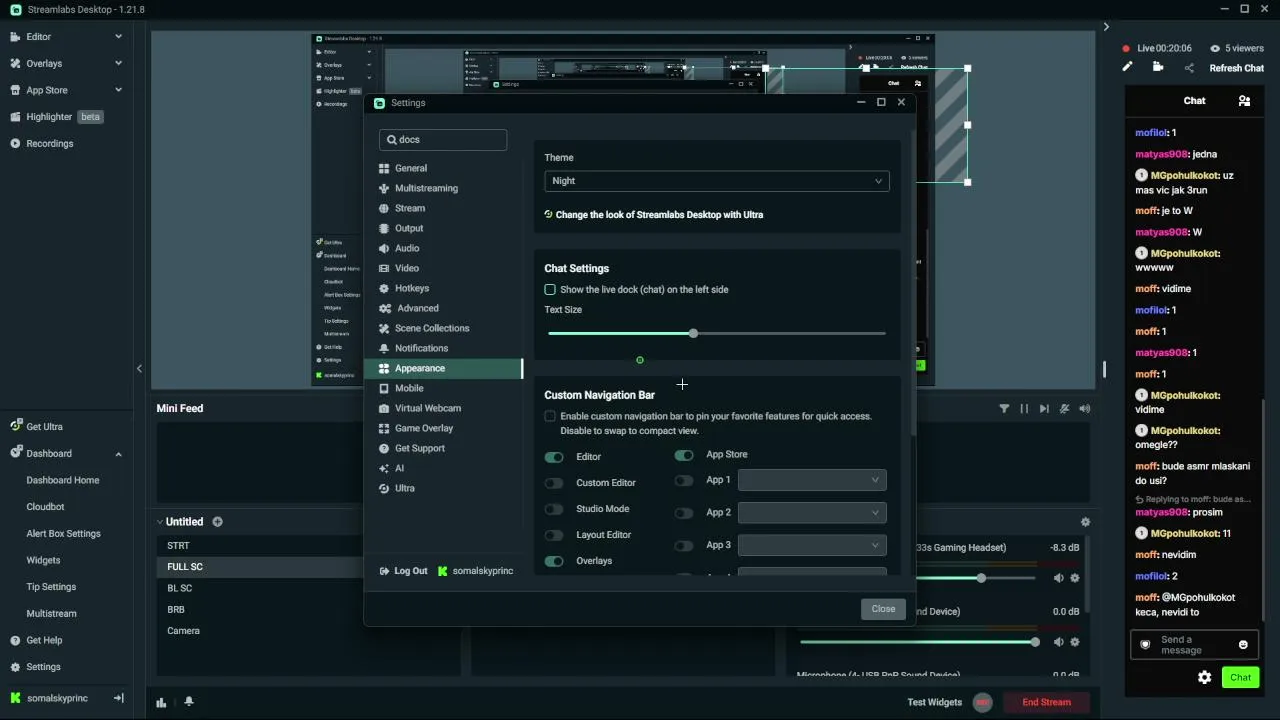Mute event sounds in Mini Feed
The height and width of the screenshot is (720, 1280).
tap(1065, 408)
